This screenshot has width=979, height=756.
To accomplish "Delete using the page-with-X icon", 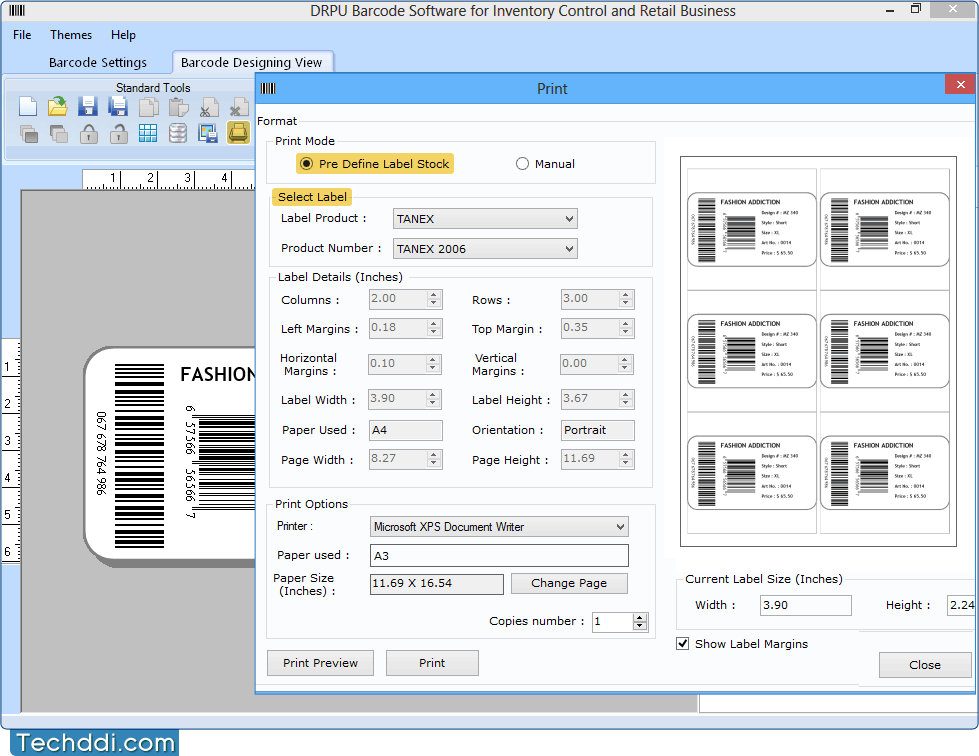I will [238, 107].
